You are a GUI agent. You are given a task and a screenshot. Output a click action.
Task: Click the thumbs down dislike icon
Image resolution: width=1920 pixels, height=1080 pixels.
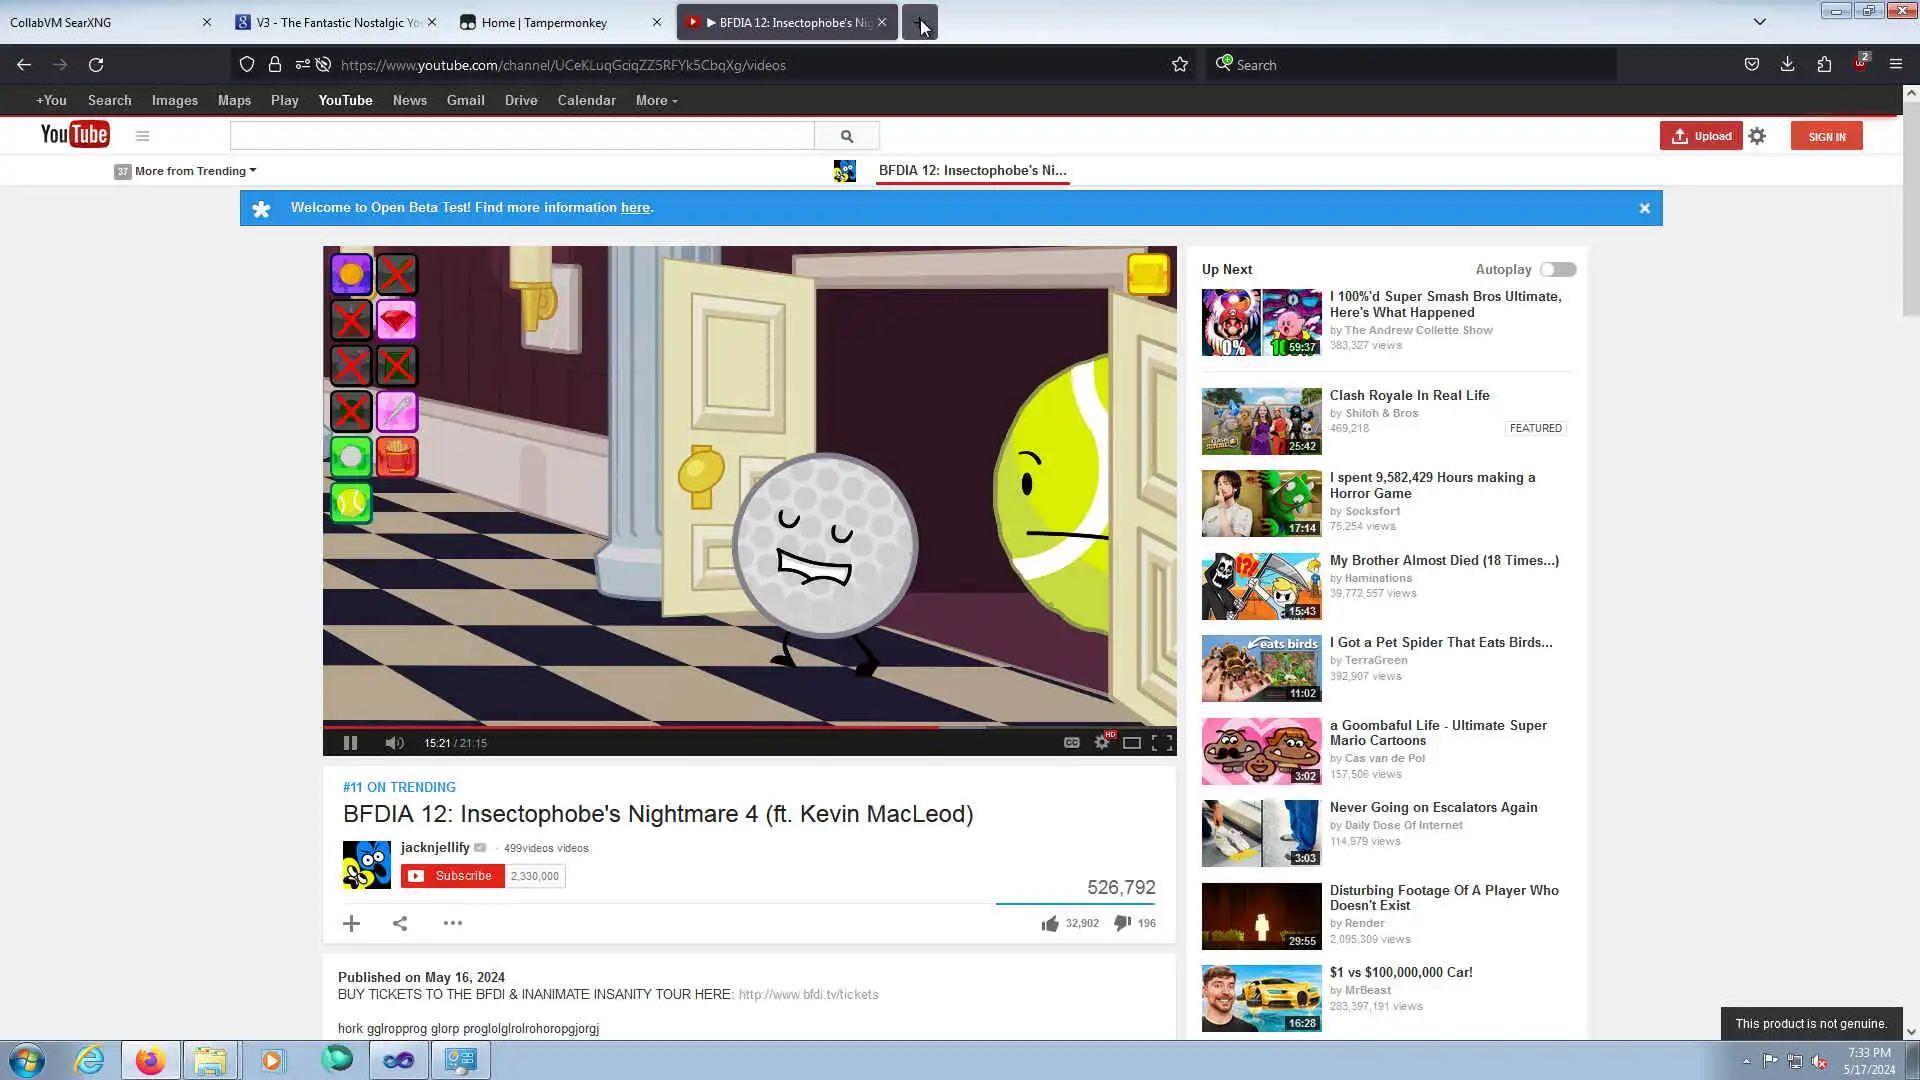[x=1122, y=923]
